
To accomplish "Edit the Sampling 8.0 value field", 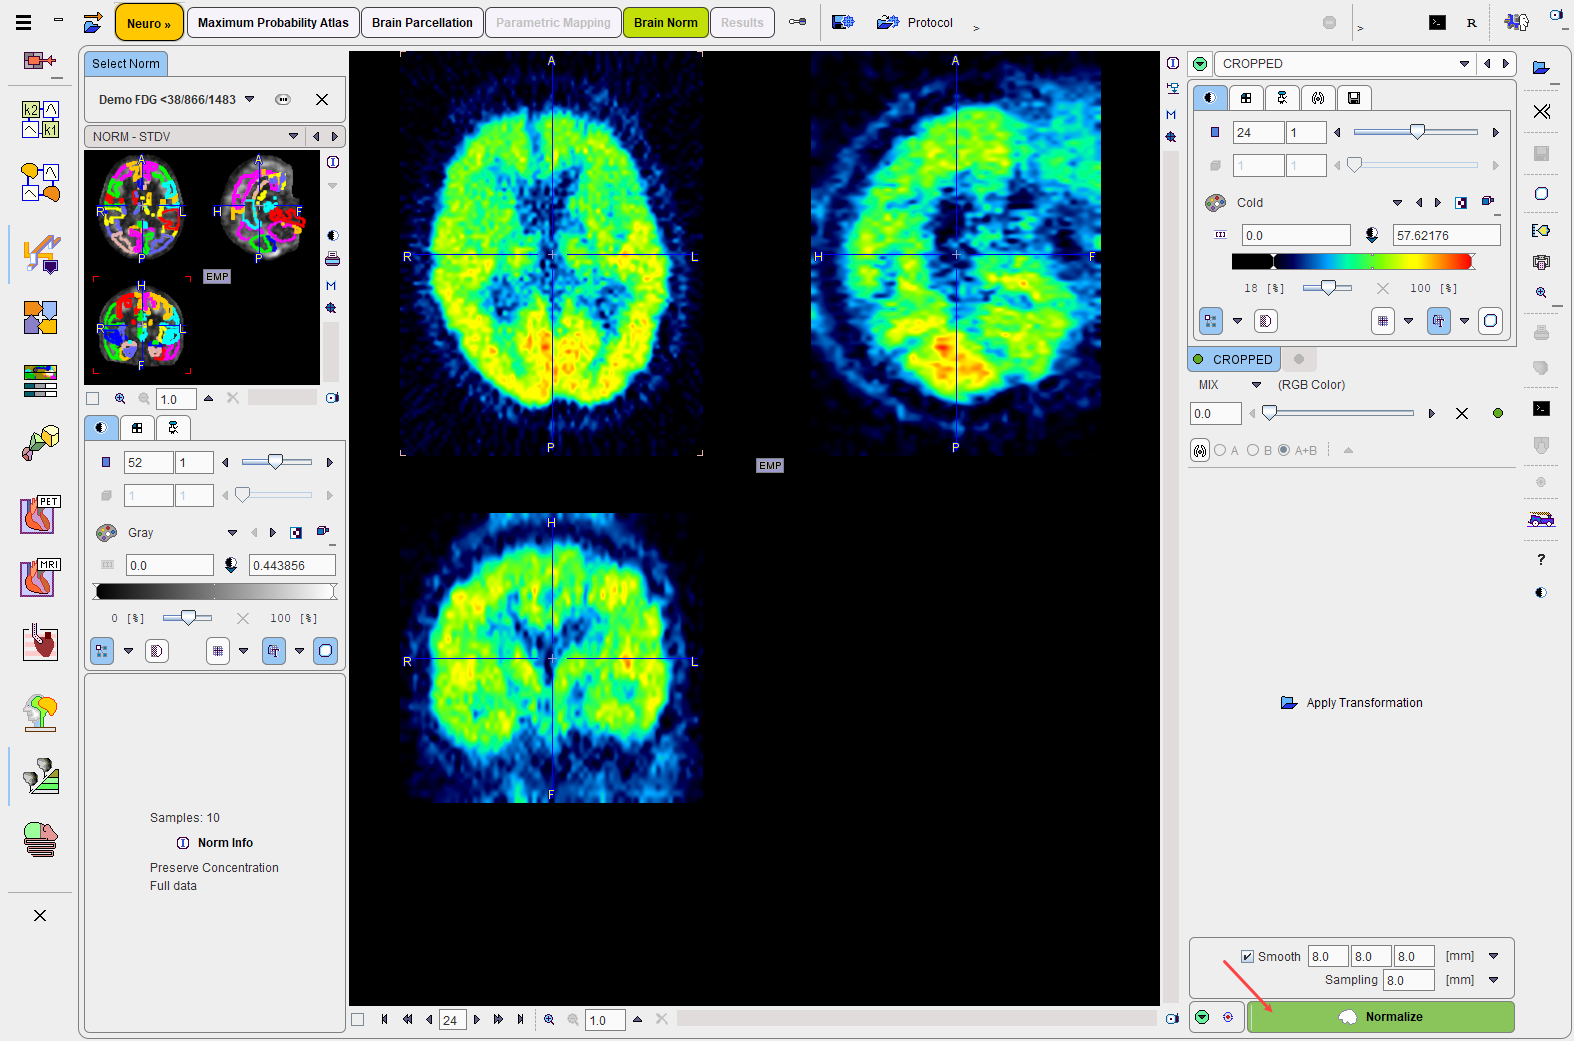I will point(1409,981).
